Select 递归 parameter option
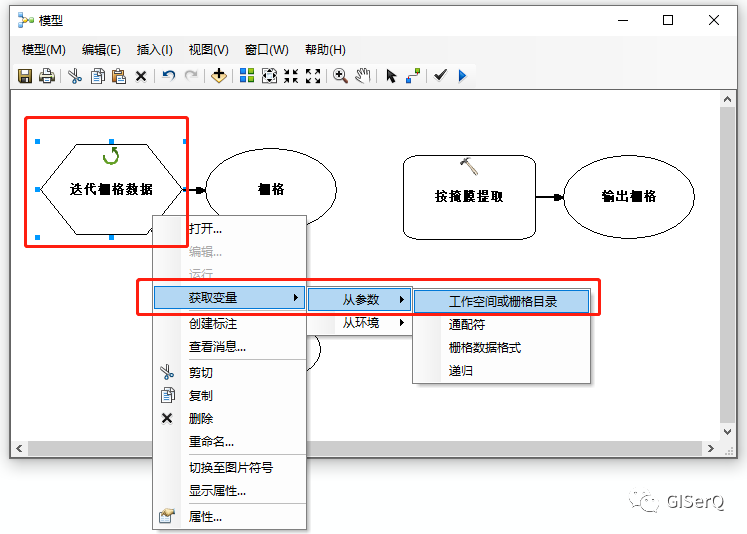747x534 pixels. [x=502, y=371]
